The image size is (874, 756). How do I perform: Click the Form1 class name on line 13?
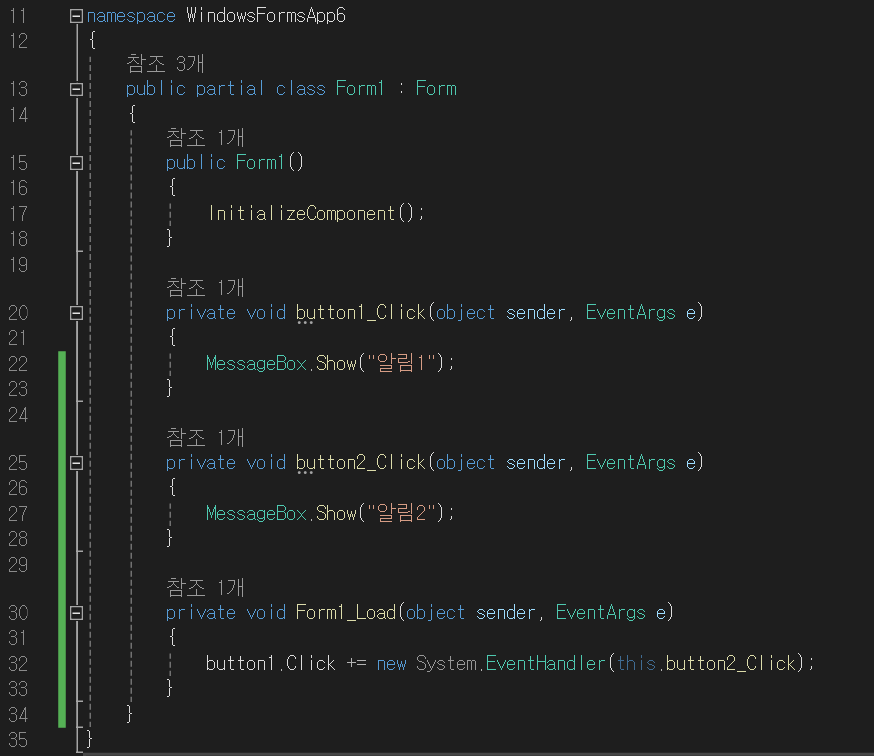coord(360,88)
